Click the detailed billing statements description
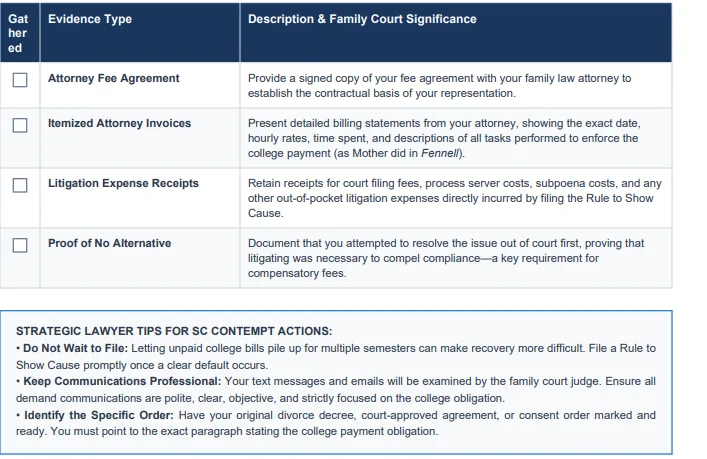The width and height of the screenshot is (707, 459). 444,138
